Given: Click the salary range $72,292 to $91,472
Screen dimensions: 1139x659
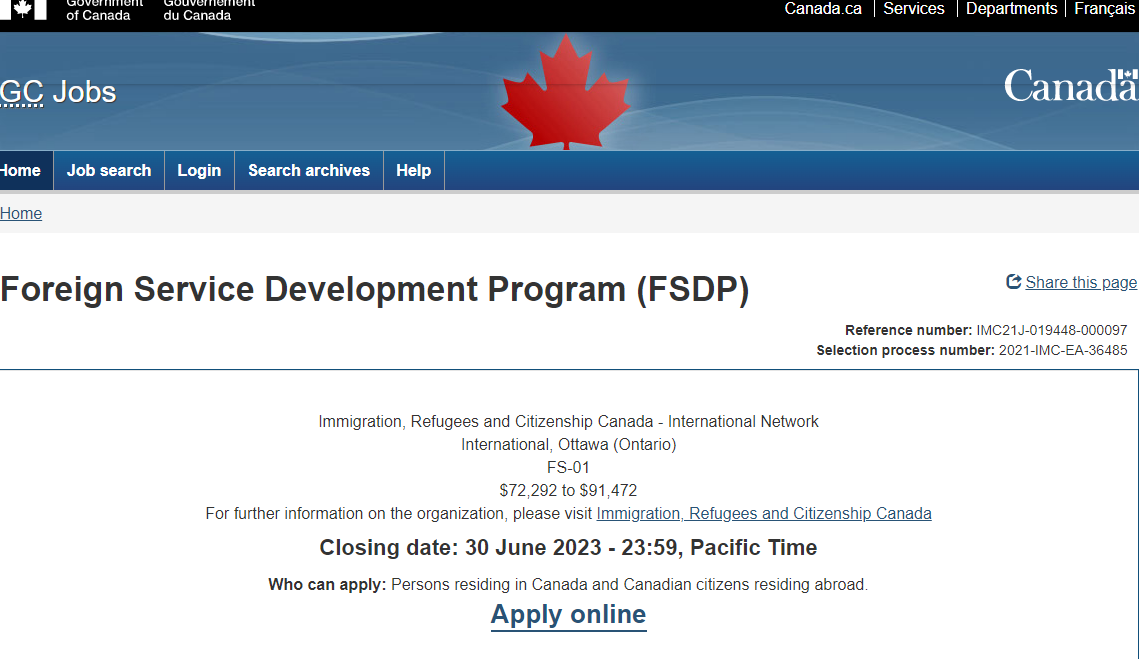Looking at the screenshot, I should point(568,490).
